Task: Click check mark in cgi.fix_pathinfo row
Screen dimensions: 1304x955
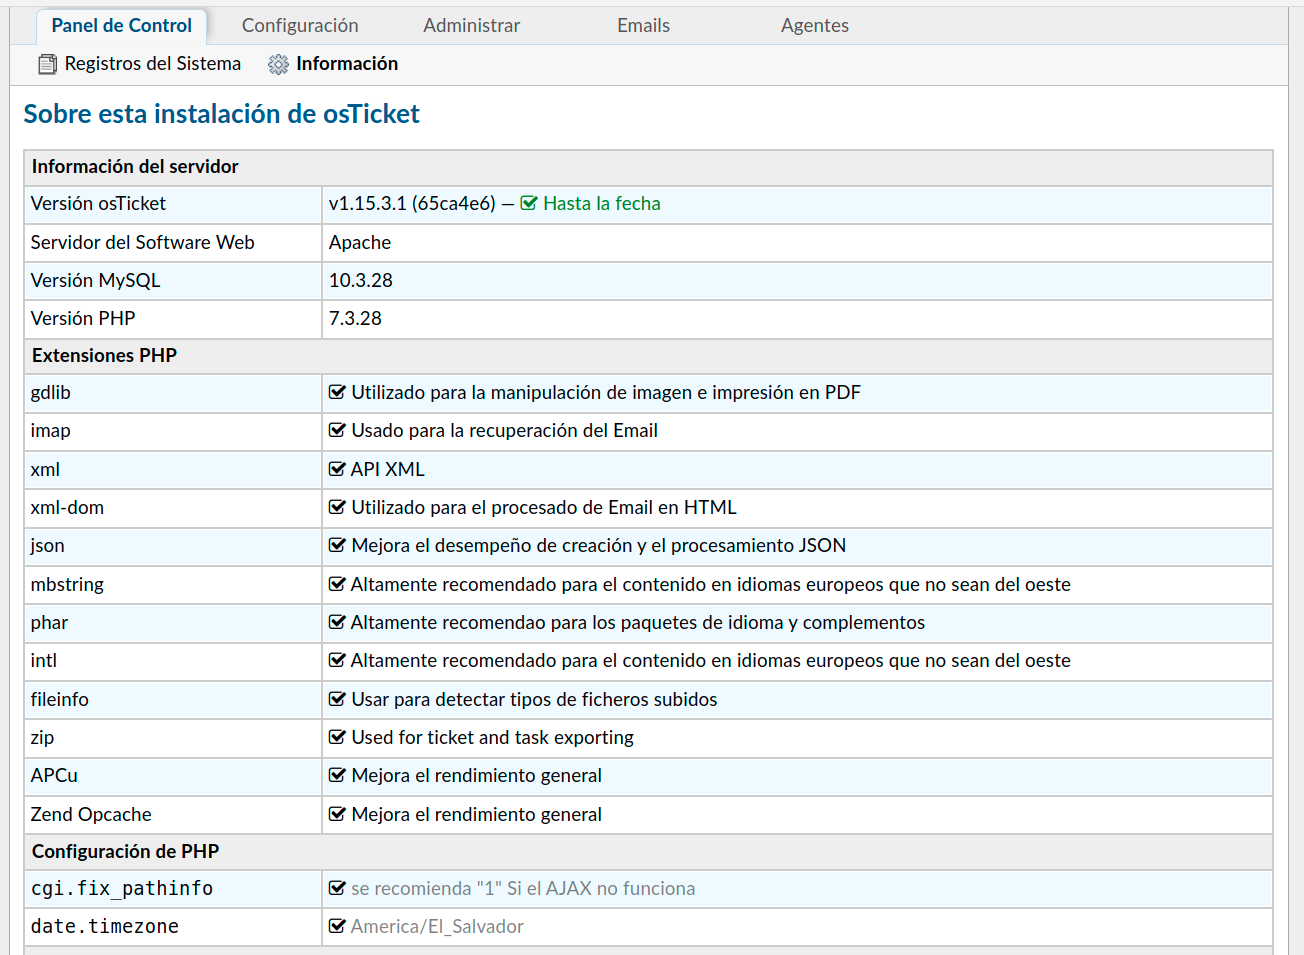Action: point(337,889)
